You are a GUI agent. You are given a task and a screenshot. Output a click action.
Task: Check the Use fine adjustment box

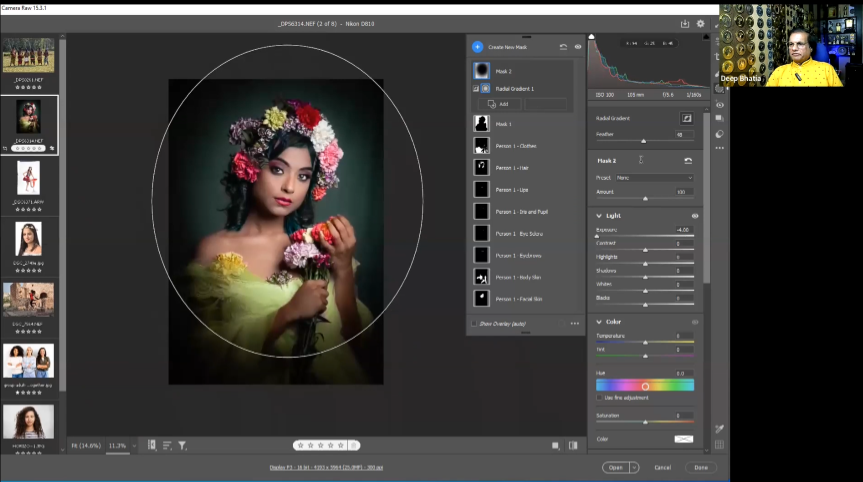pos(599,397)
